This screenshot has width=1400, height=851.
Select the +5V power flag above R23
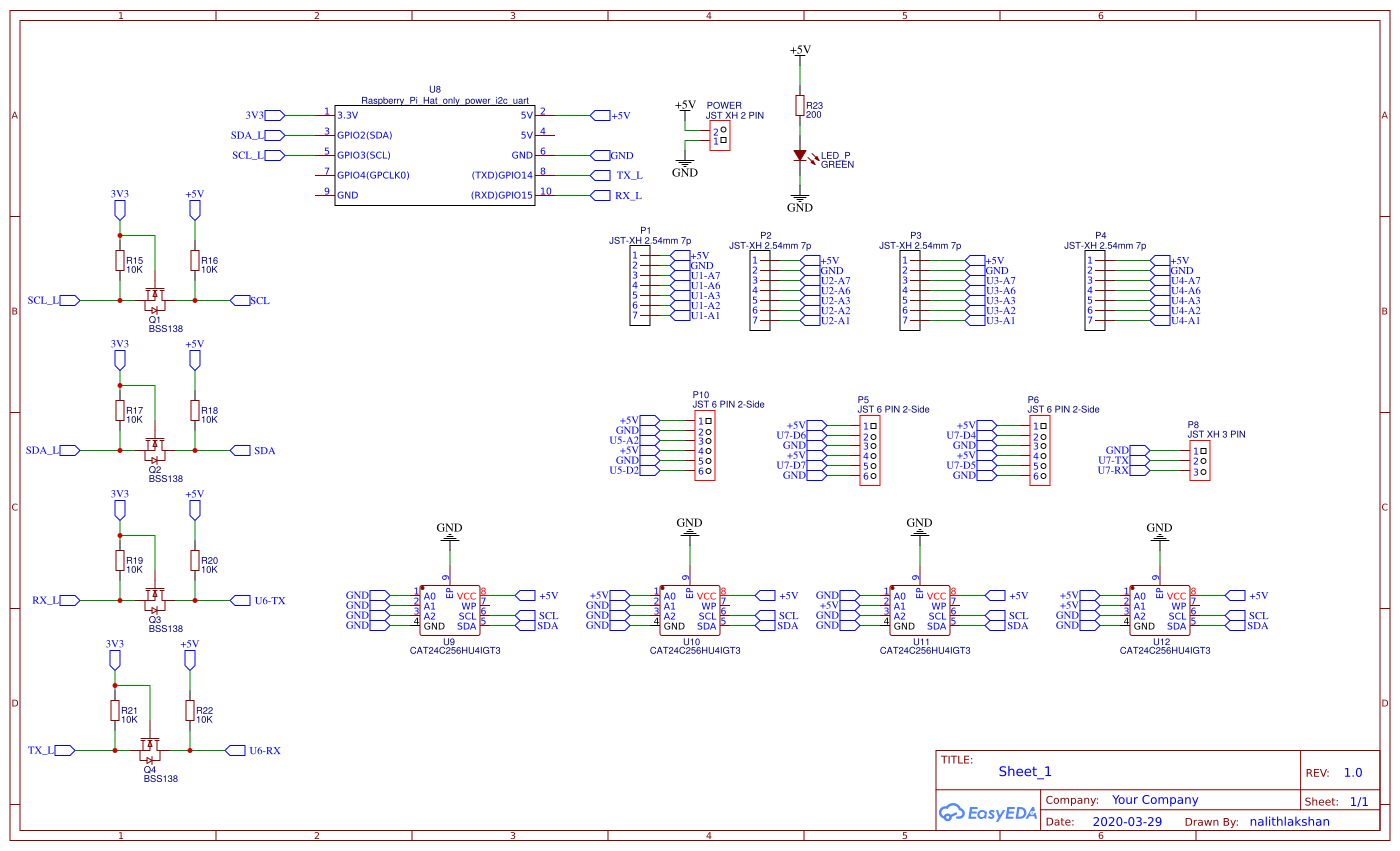click(x=798, y=52)
